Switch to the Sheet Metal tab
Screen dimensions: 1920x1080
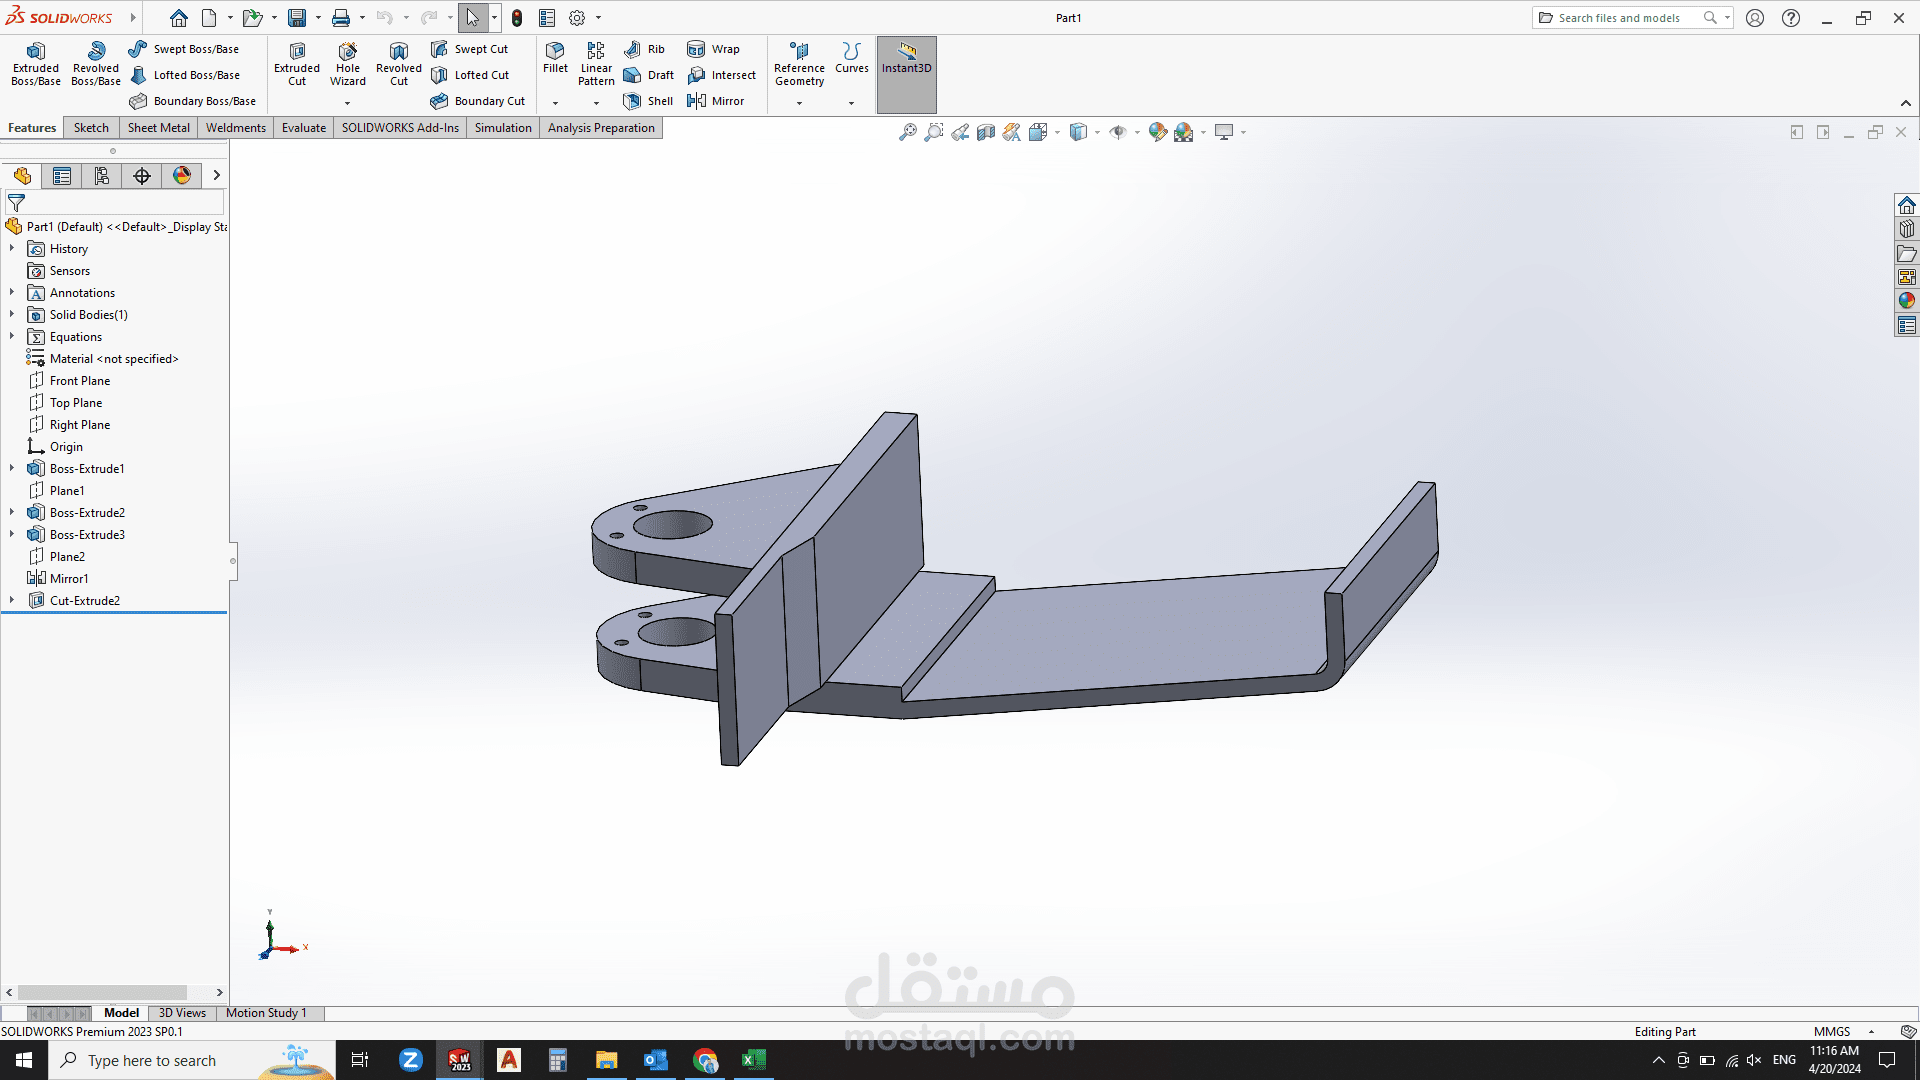click(x=158, y=128)
